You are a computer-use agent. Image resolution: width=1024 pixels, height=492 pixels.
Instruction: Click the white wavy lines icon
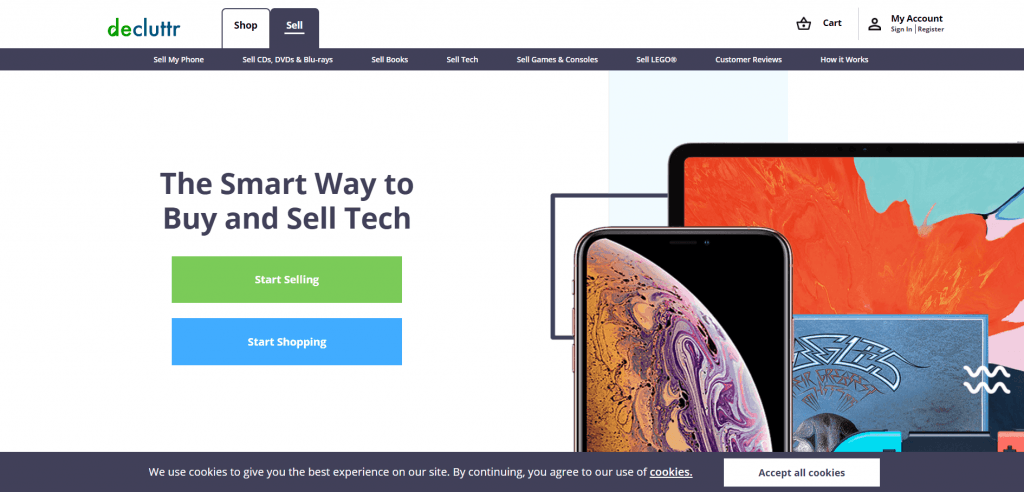tap(986, 380)
